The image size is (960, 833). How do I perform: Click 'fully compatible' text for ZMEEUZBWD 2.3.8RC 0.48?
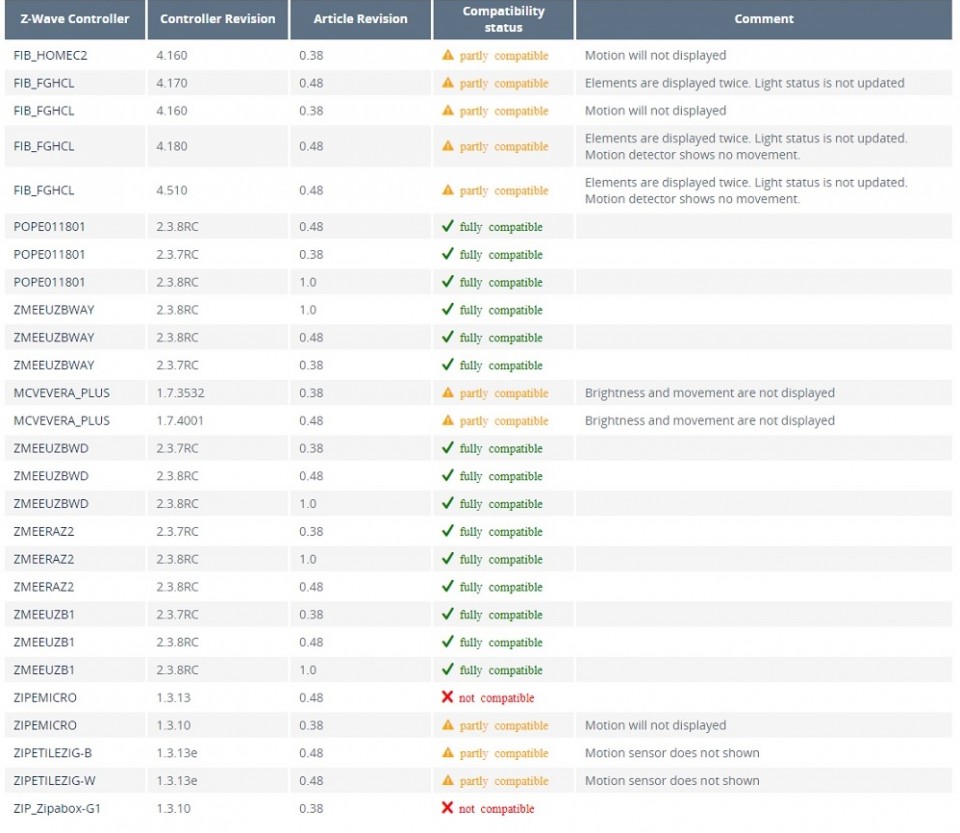tap(501, 476)
